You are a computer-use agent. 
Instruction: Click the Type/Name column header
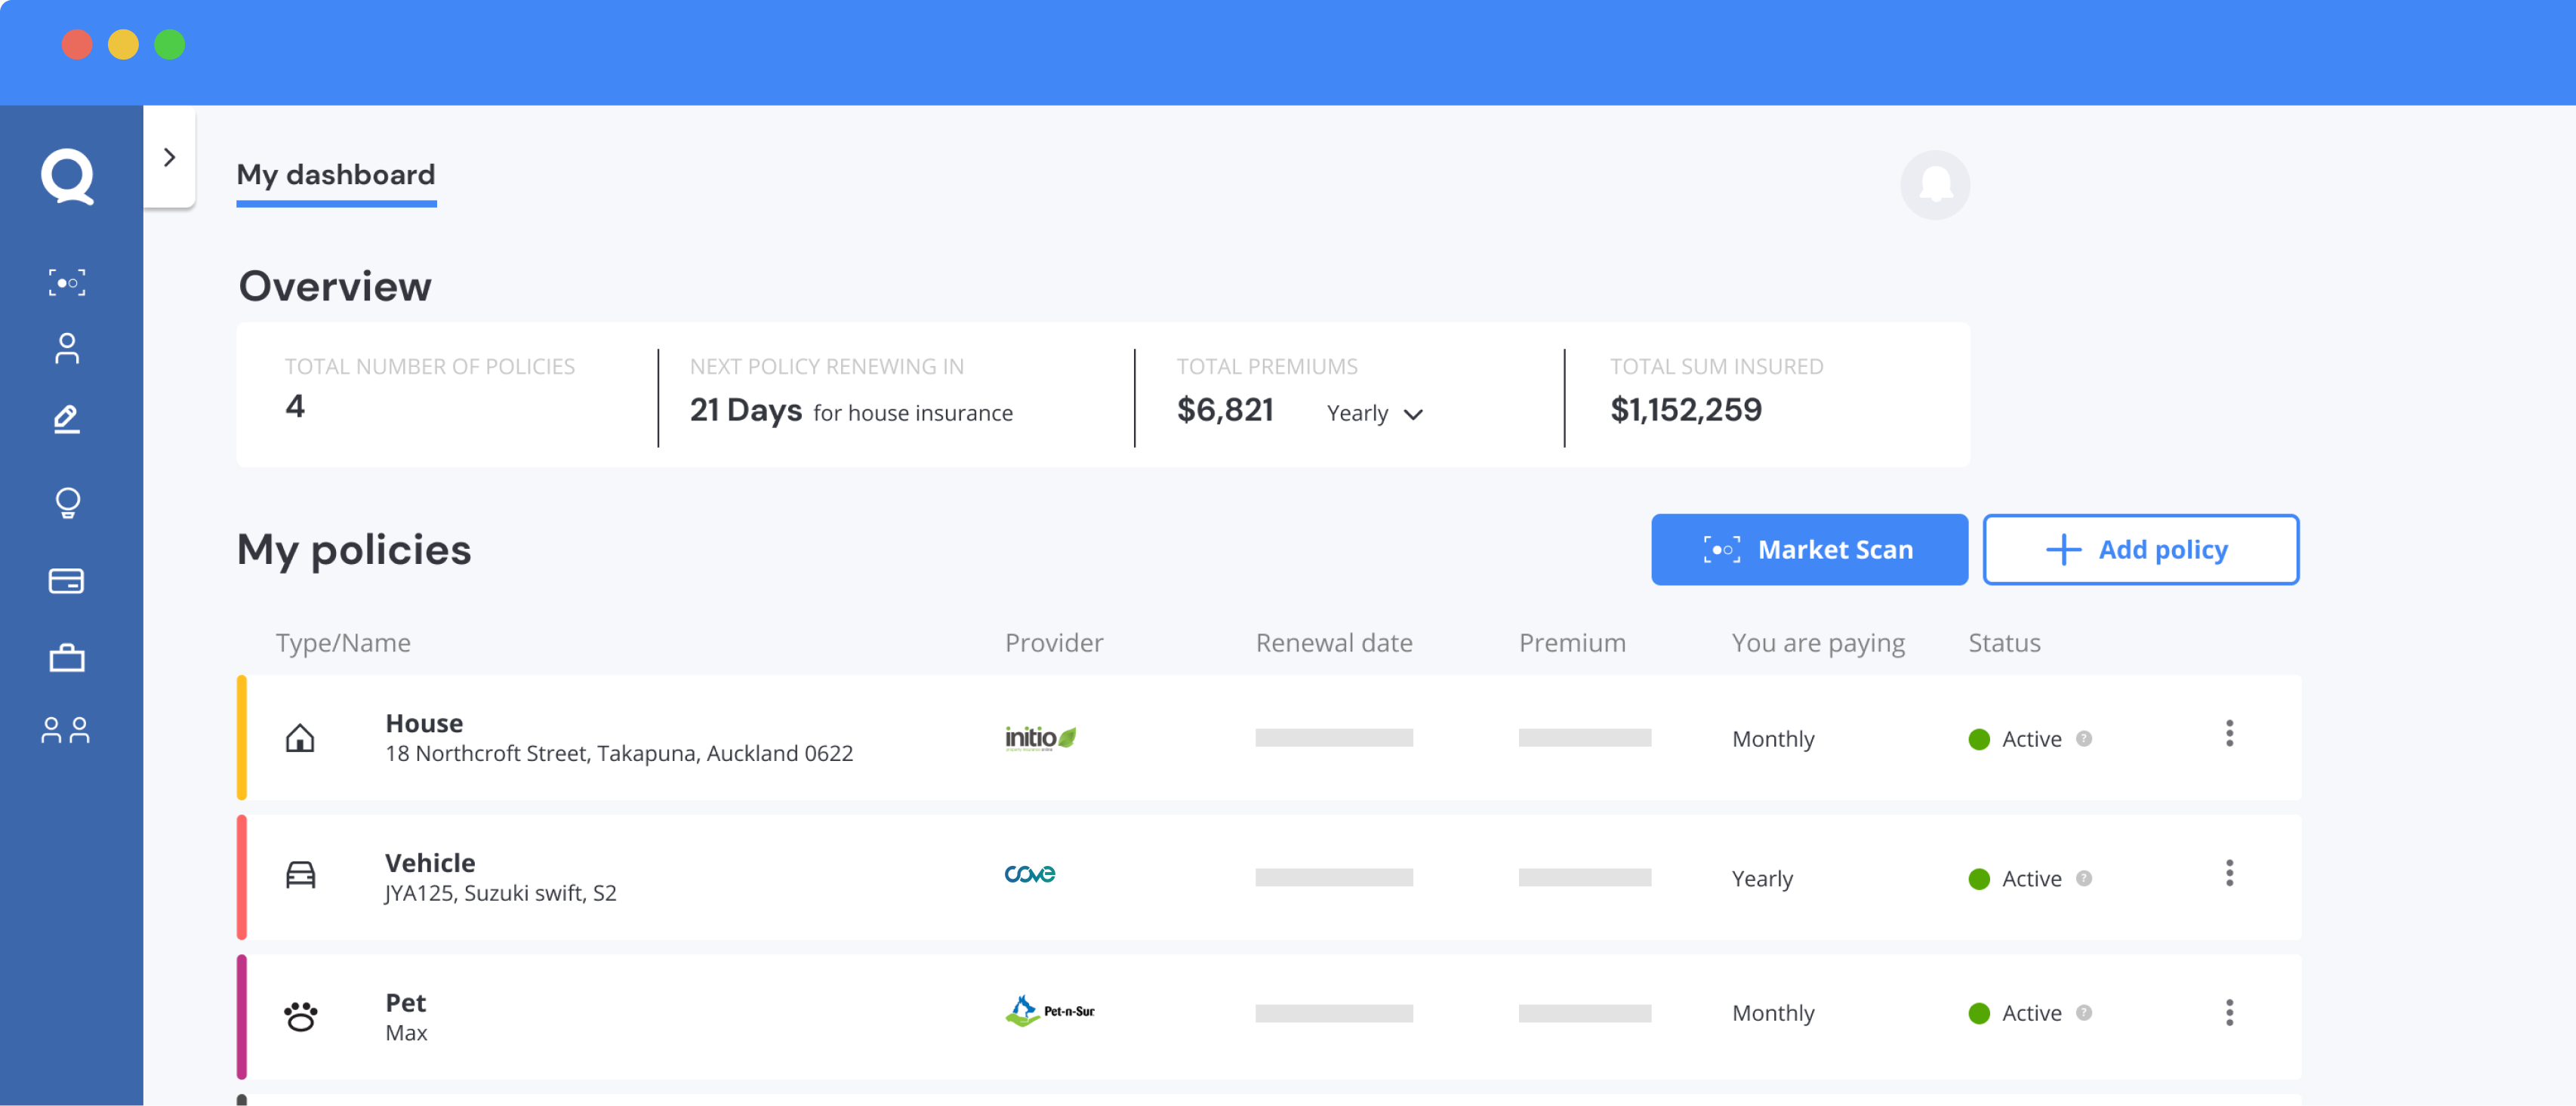[x=343, y=643]
